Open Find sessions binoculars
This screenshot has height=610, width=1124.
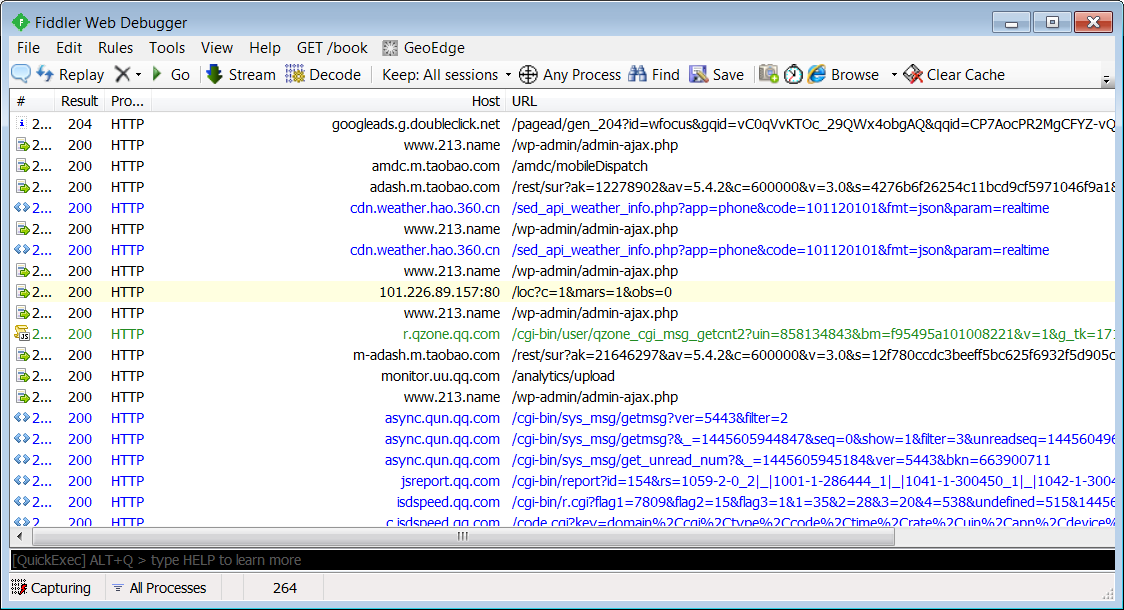click(x=654, y=74)
